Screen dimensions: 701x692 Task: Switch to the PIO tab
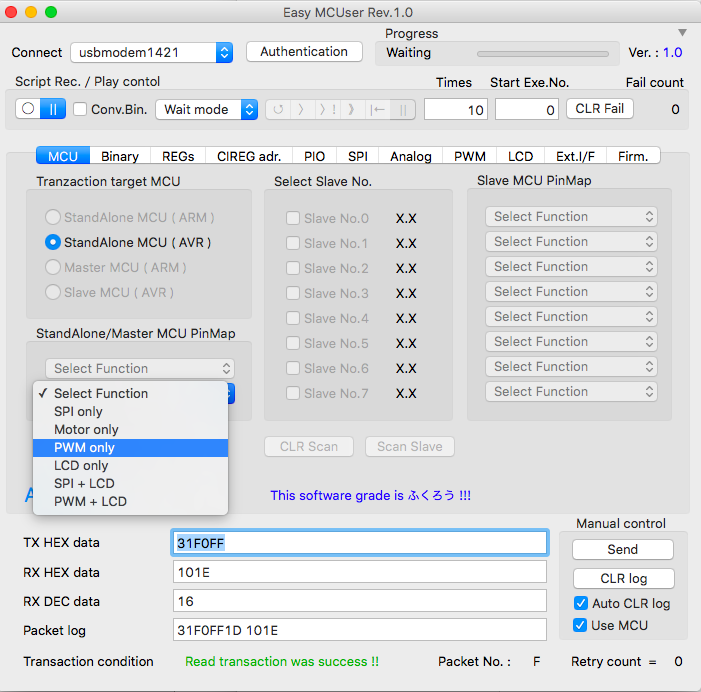click(x=314, y=156)
